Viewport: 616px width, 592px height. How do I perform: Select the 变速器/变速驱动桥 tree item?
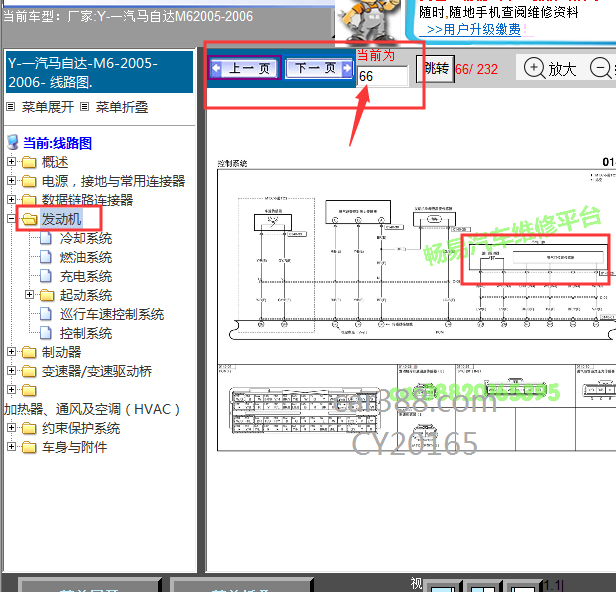click(97, 371)
